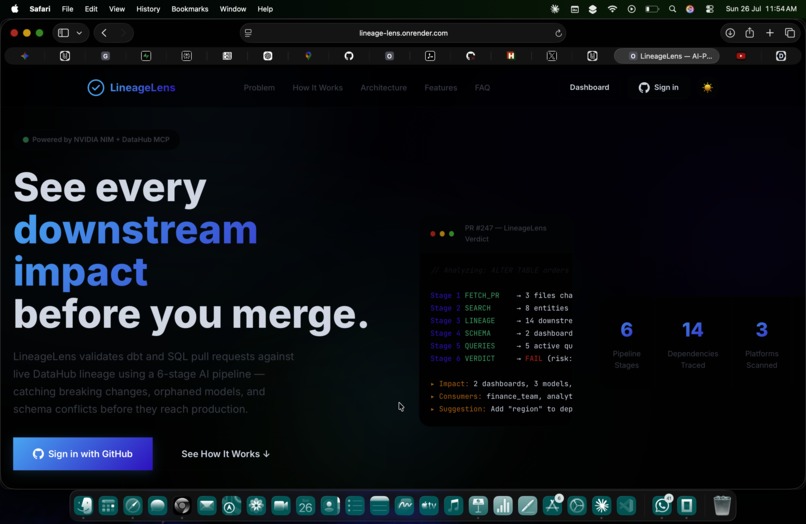Screen dimensions: 806x524
Task: Open the How It Works nav link
Action: coord(317,88)
